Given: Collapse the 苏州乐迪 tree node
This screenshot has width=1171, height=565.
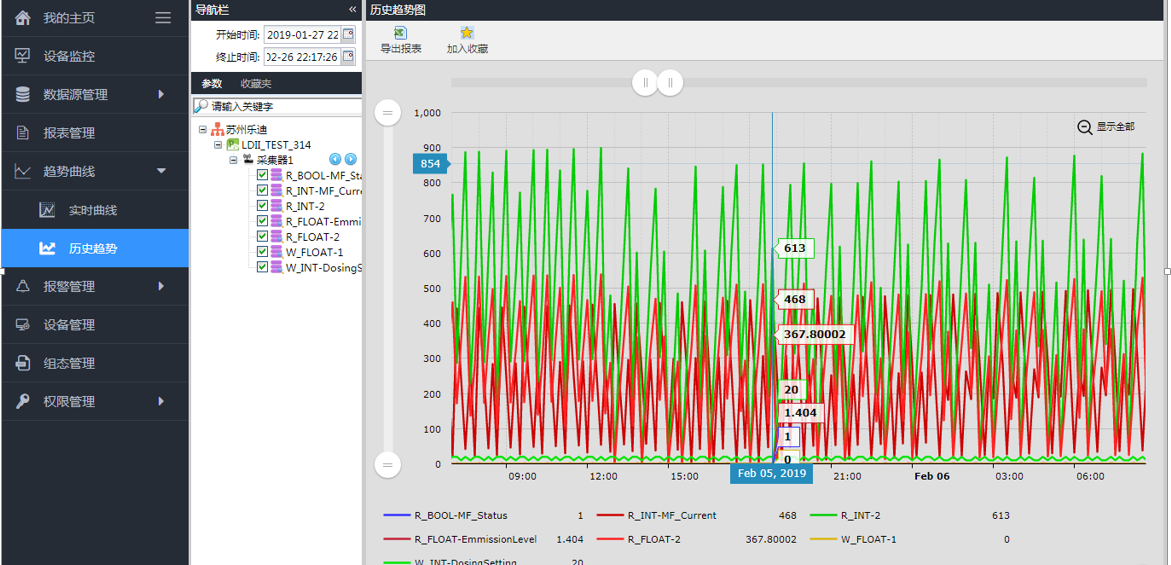Looking at the screenshot, I should click(203, 130).
